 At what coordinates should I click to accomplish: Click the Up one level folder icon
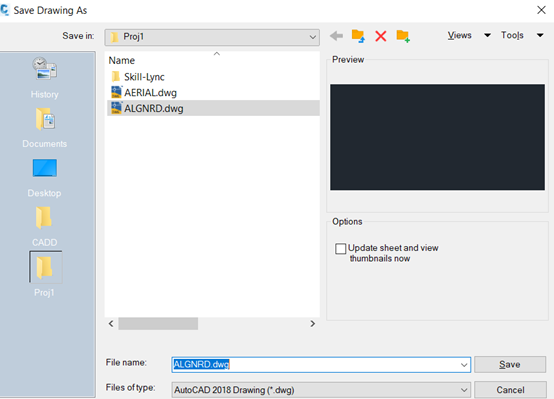(358, 36)
